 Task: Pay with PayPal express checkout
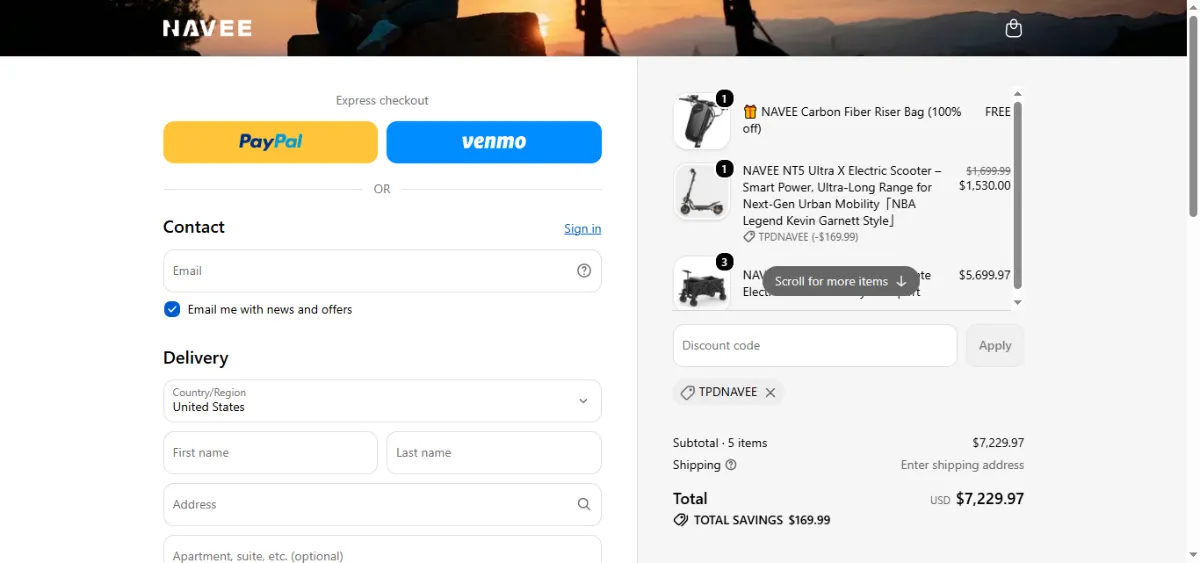pos(270,142)
